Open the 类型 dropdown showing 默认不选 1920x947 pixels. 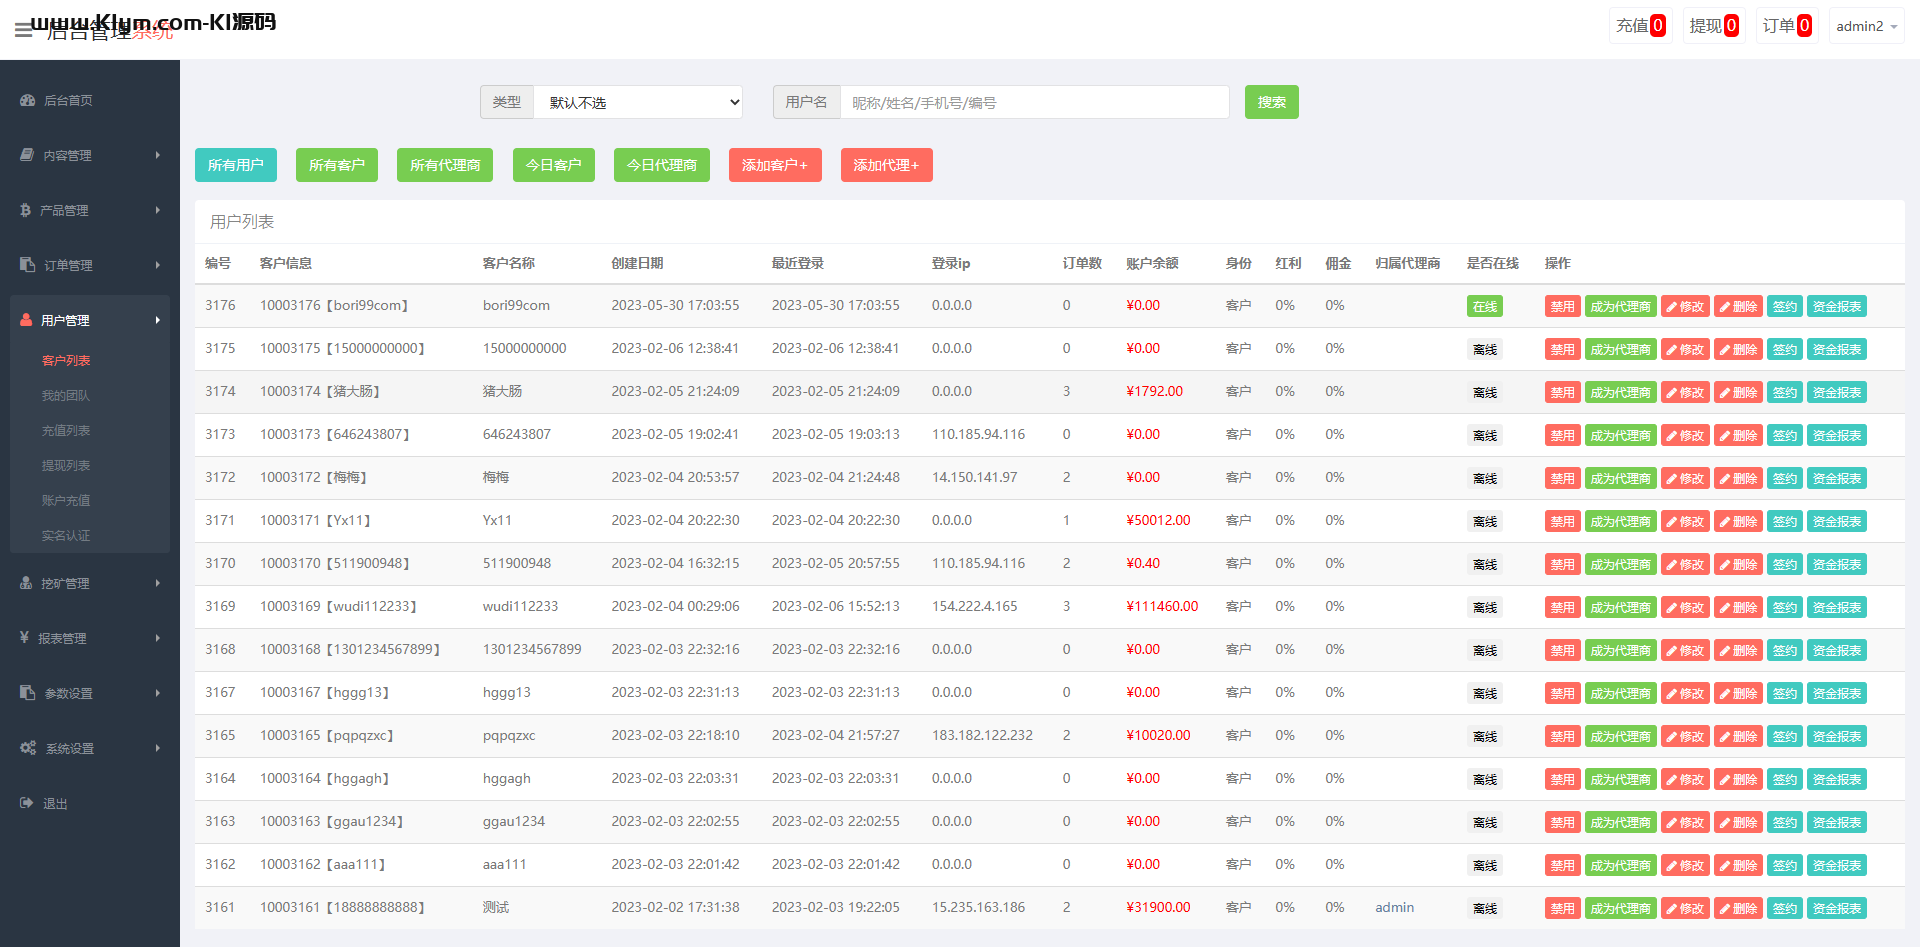coord(638,102)
